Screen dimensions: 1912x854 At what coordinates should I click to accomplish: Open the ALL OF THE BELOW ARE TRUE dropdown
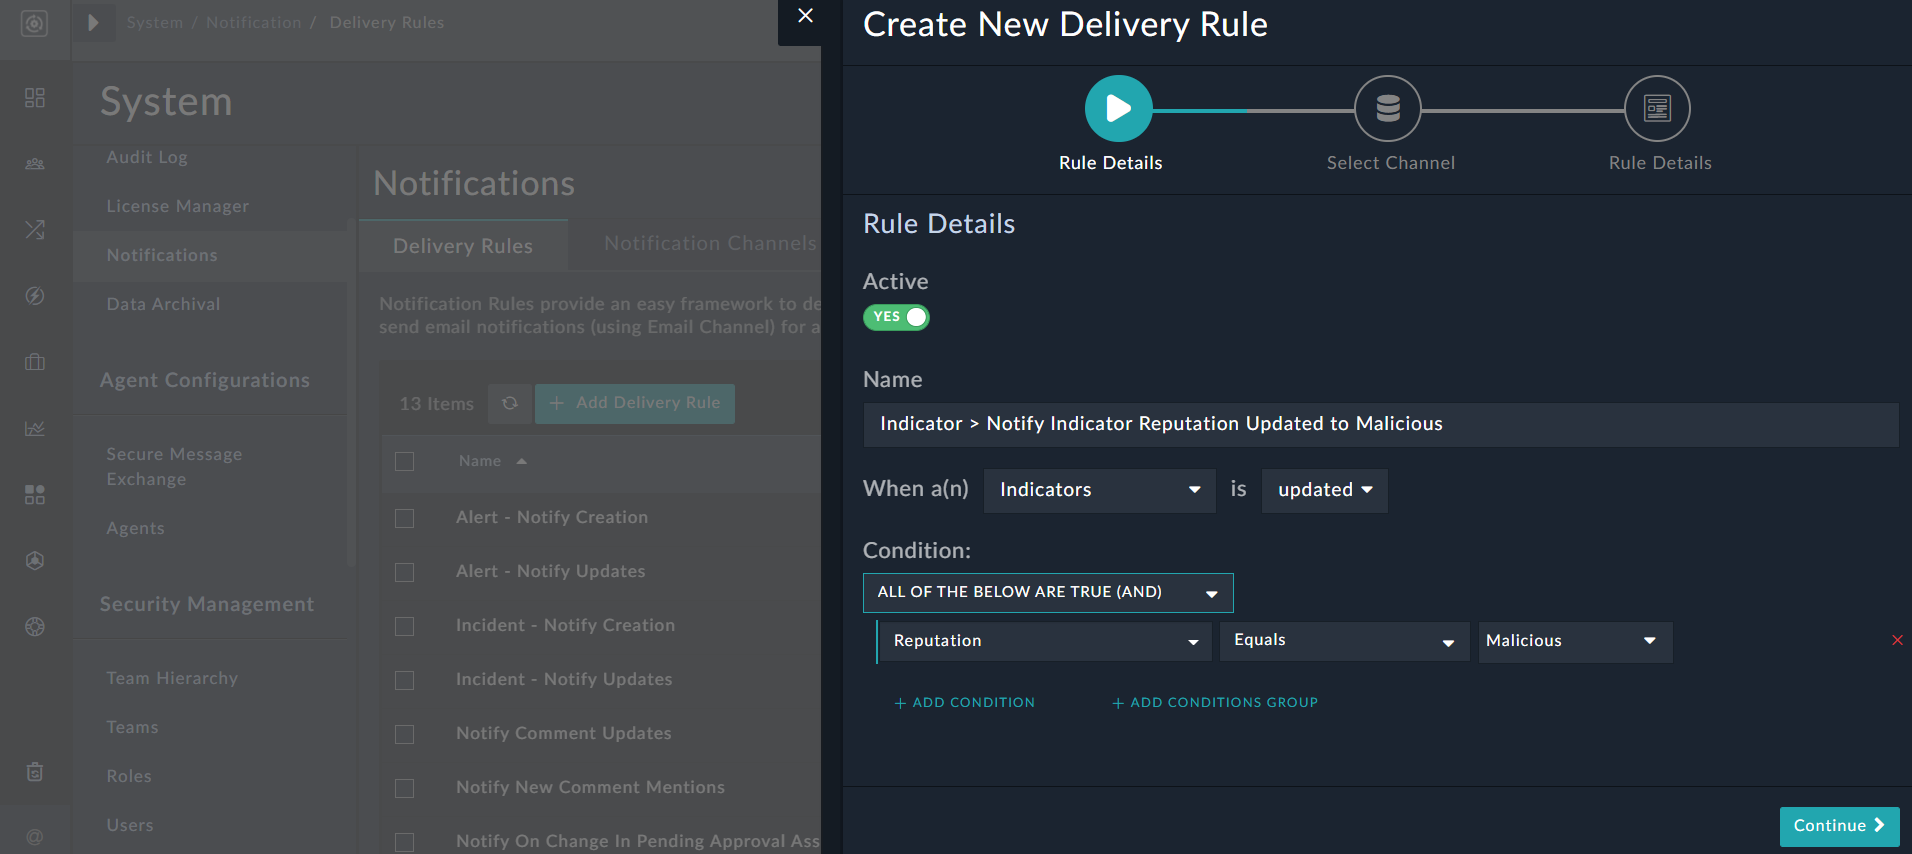[1048, 592]
